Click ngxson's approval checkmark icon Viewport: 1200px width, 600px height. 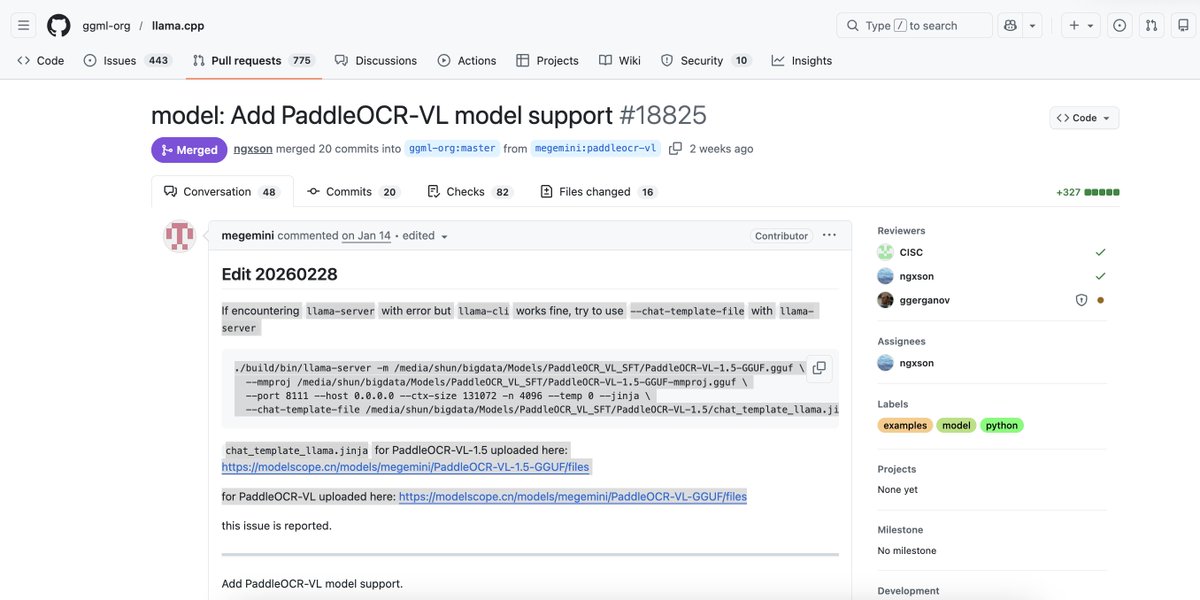1101,276
